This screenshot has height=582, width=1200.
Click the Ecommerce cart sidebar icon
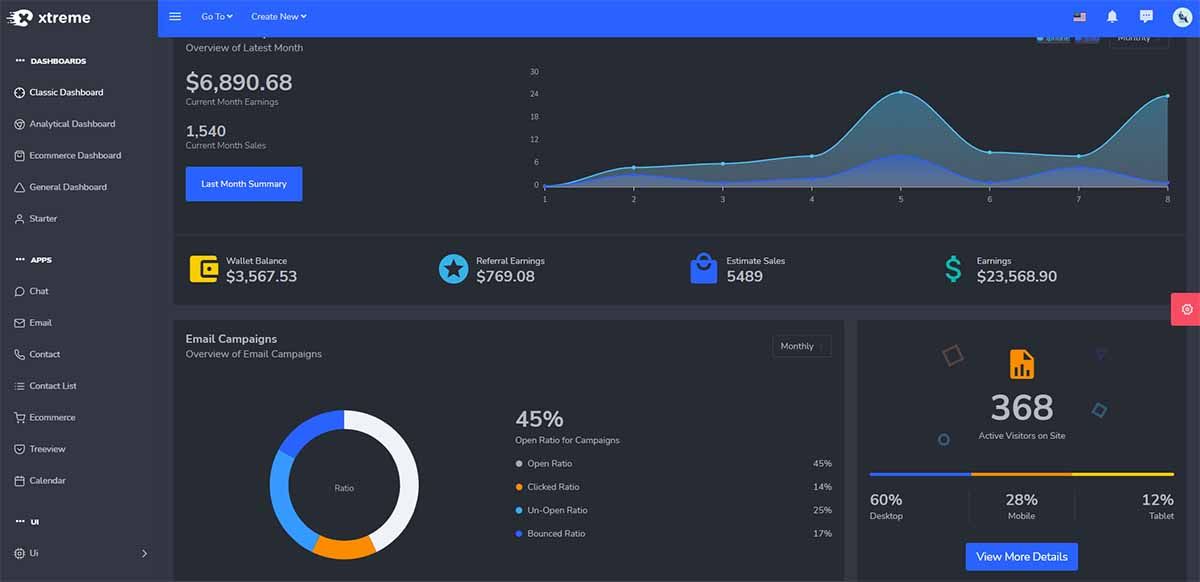click(20, 418)
